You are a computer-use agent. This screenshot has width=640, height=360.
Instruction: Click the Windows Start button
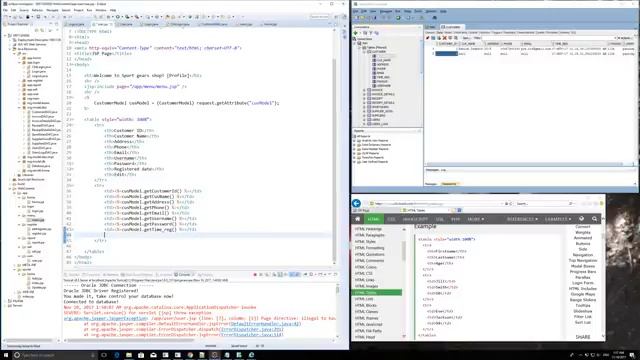(5, 355)
